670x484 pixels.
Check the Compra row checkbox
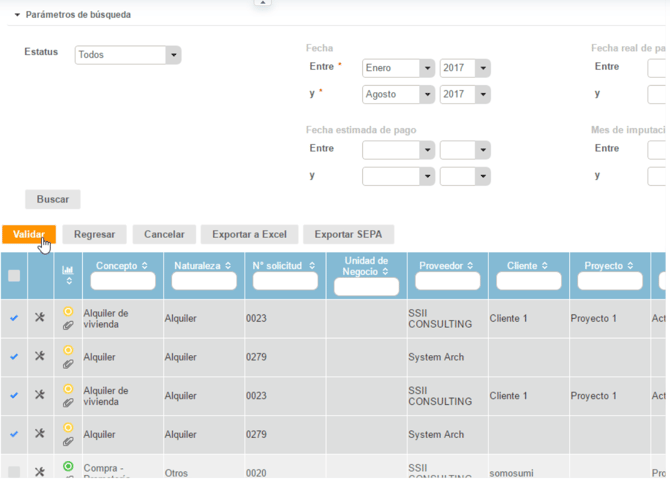[x=14, y=471]
